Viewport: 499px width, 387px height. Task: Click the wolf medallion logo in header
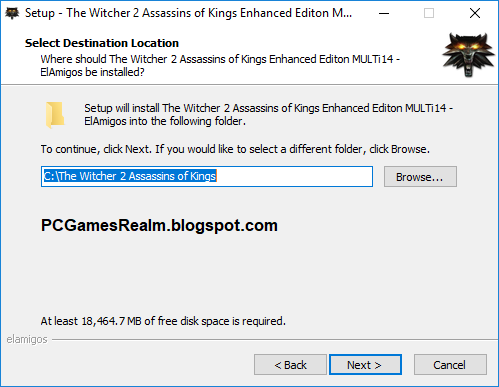click(468, 55)
